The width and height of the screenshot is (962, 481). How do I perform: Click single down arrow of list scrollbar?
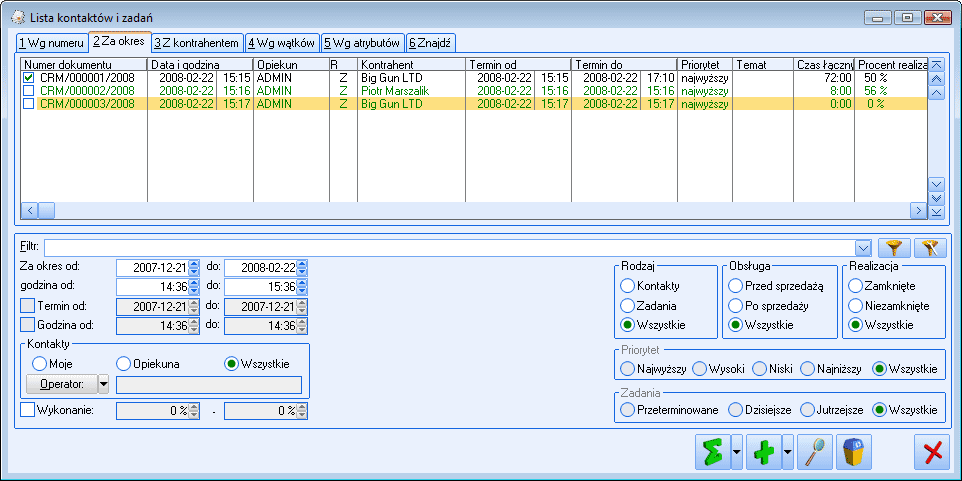point(936,184)
